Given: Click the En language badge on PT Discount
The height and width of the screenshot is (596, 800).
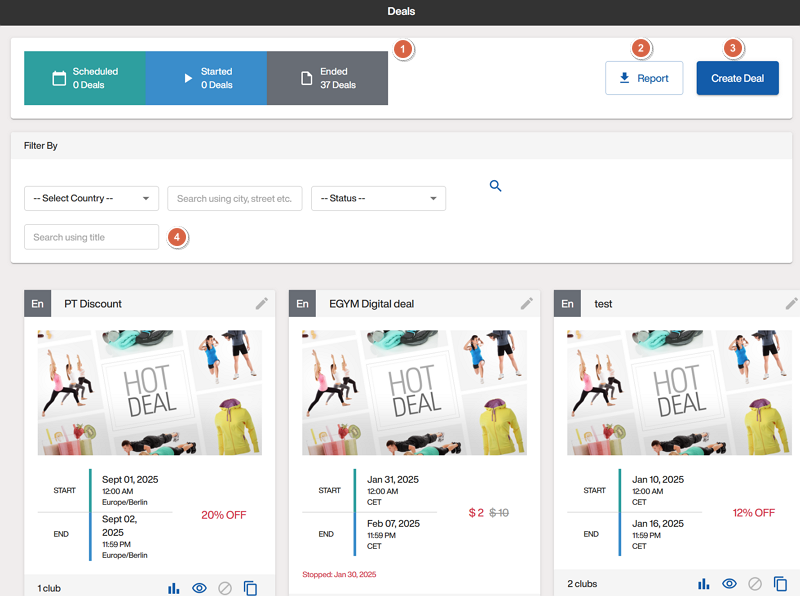Looking at the screenshot, I should point(37,304).
